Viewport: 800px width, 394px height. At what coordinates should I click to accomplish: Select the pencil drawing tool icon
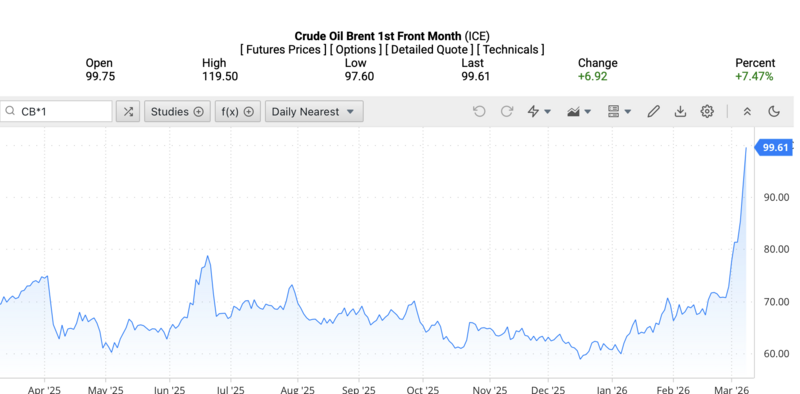tap(653, 111)
